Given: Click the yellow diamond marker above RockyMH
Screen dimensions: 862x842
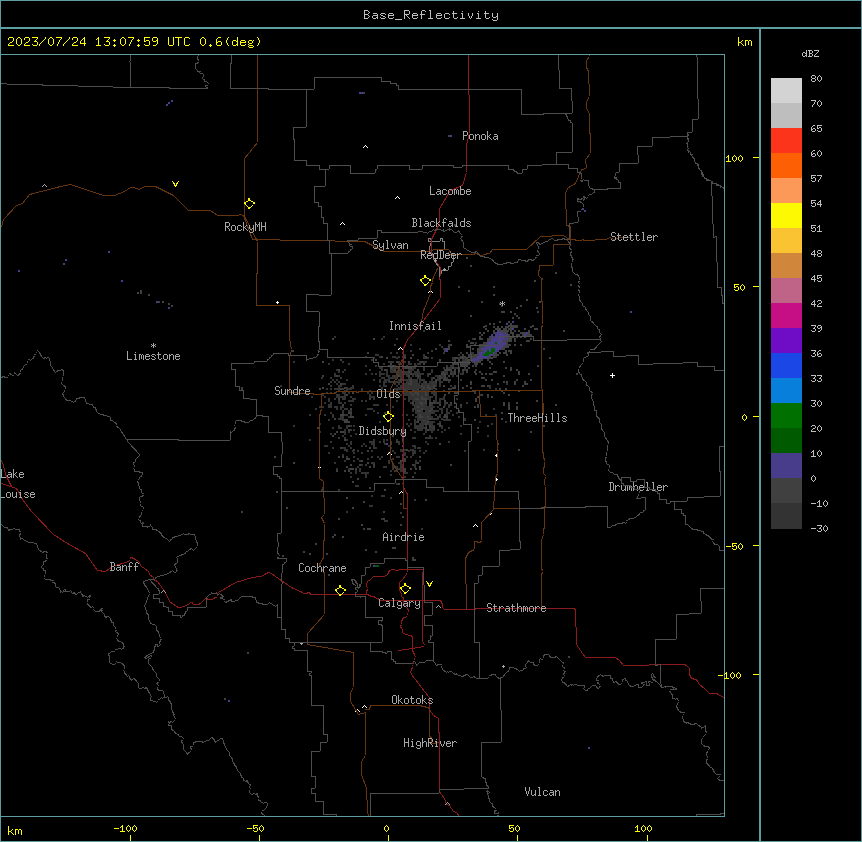Looking at the screenshot, I should tap(249, 204).
